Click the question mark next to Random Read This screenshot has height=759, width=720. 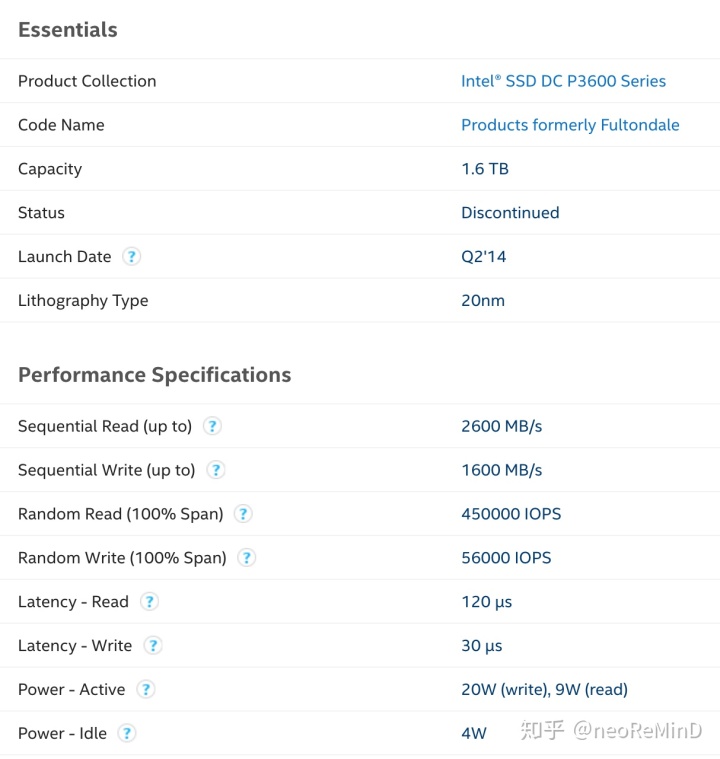[x=243, y=514]
